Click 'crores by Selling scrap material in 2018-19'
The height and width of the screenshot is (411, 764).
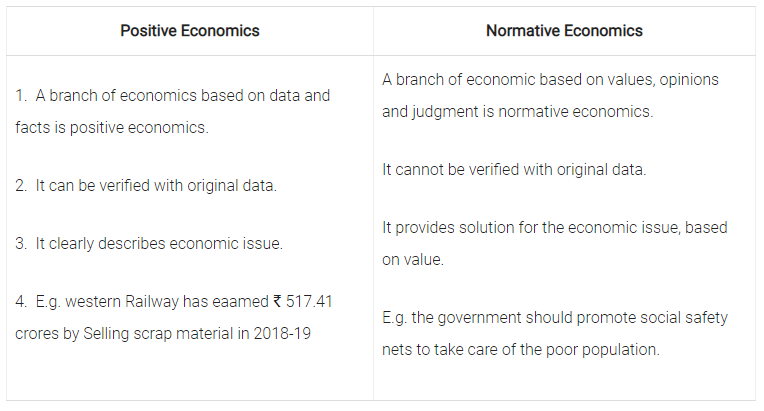click(x=163, y=334)
